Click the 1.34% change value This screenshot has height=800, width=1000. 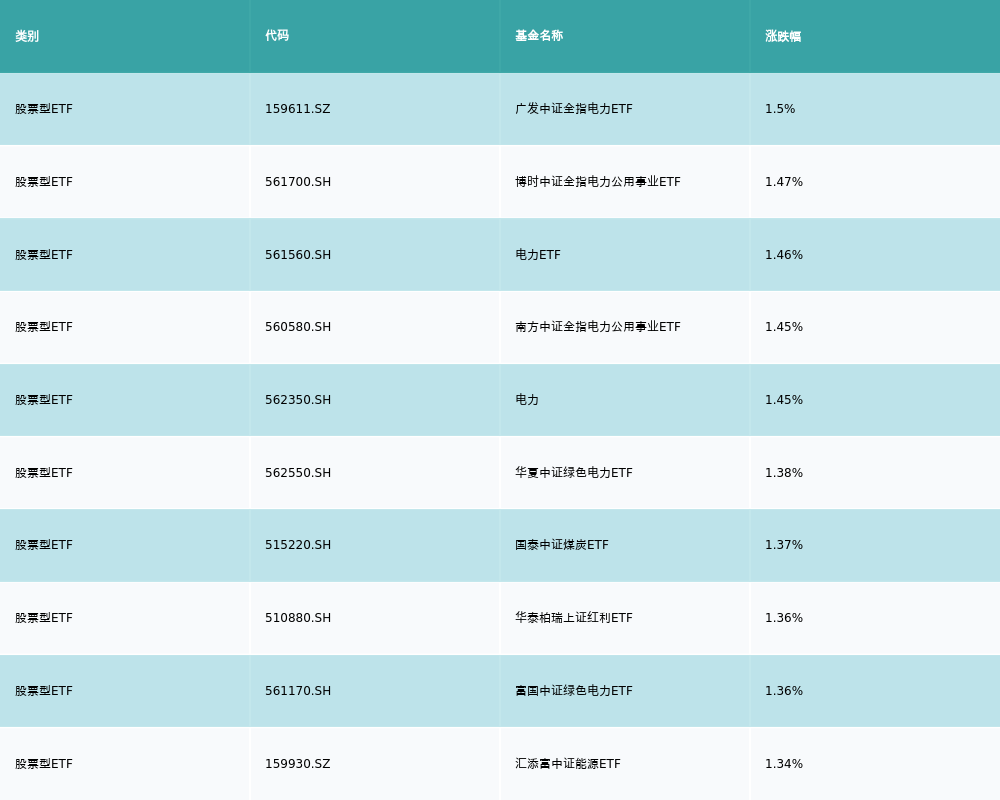tap(783, 764)
